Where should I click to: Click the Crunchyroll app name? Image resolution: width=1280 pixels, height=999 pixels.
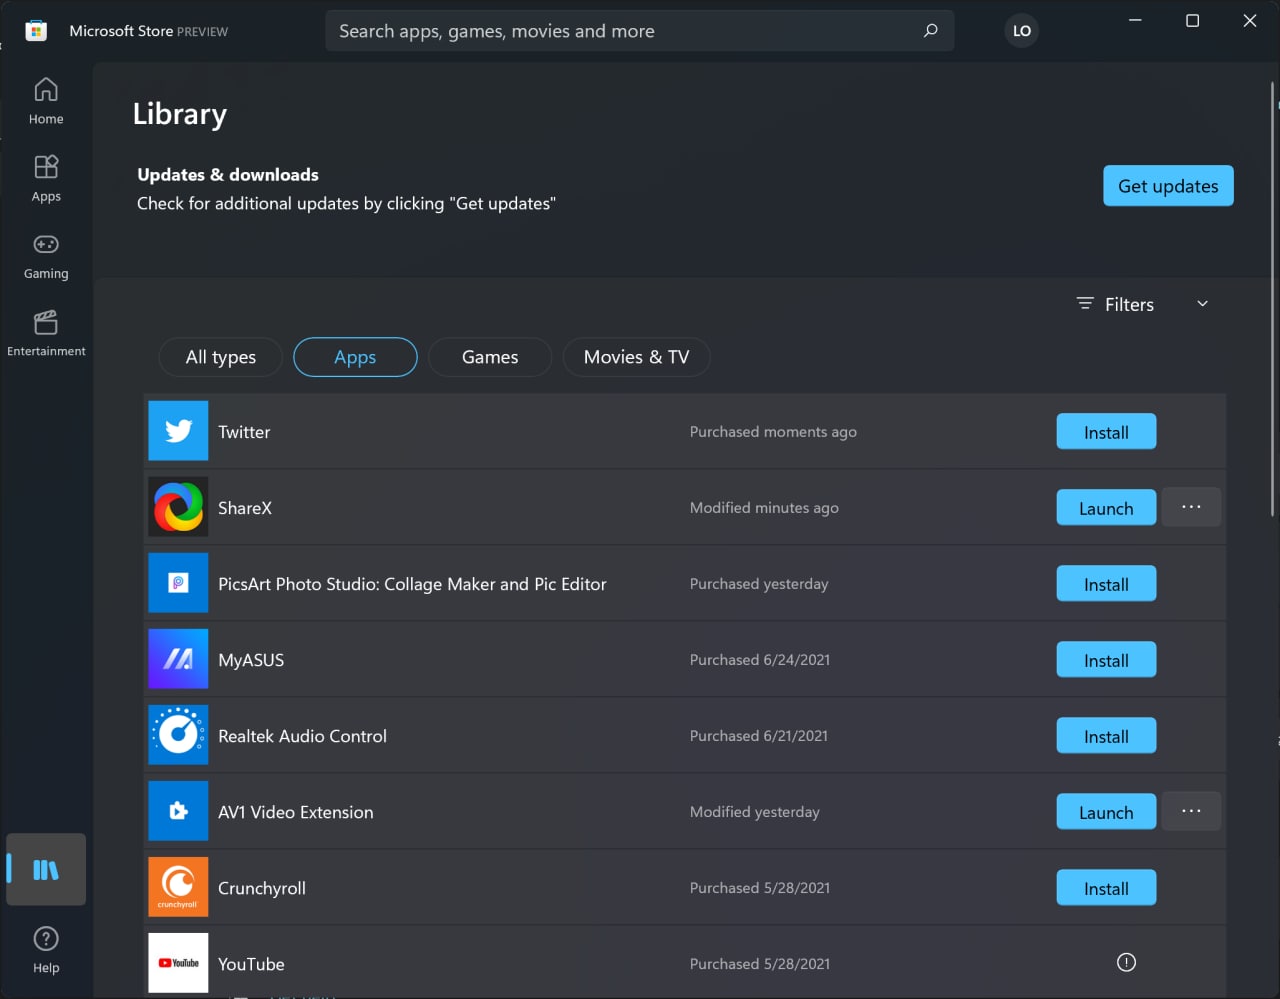click(x=262, y=888)
